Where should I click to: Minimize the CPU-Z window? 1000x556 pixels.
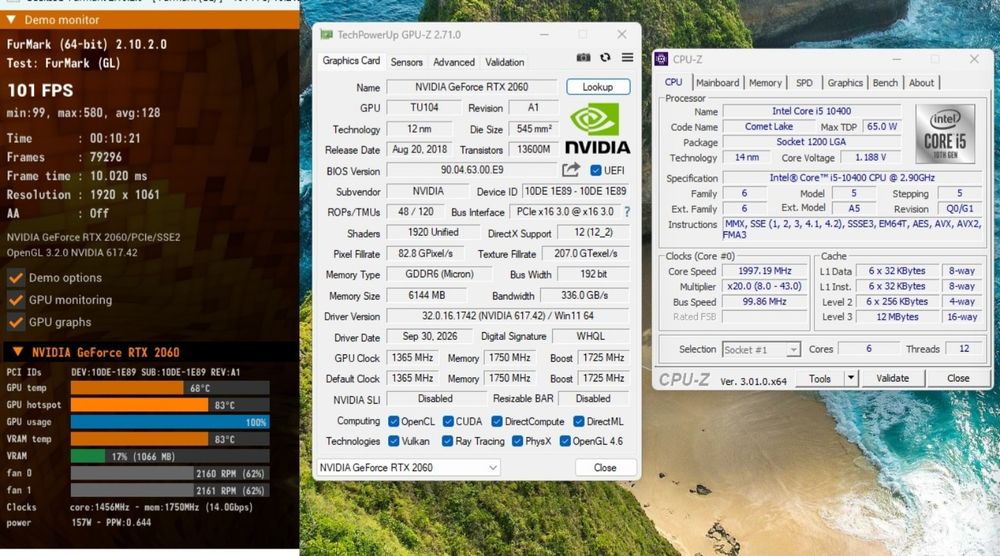[x=896, y=59]
